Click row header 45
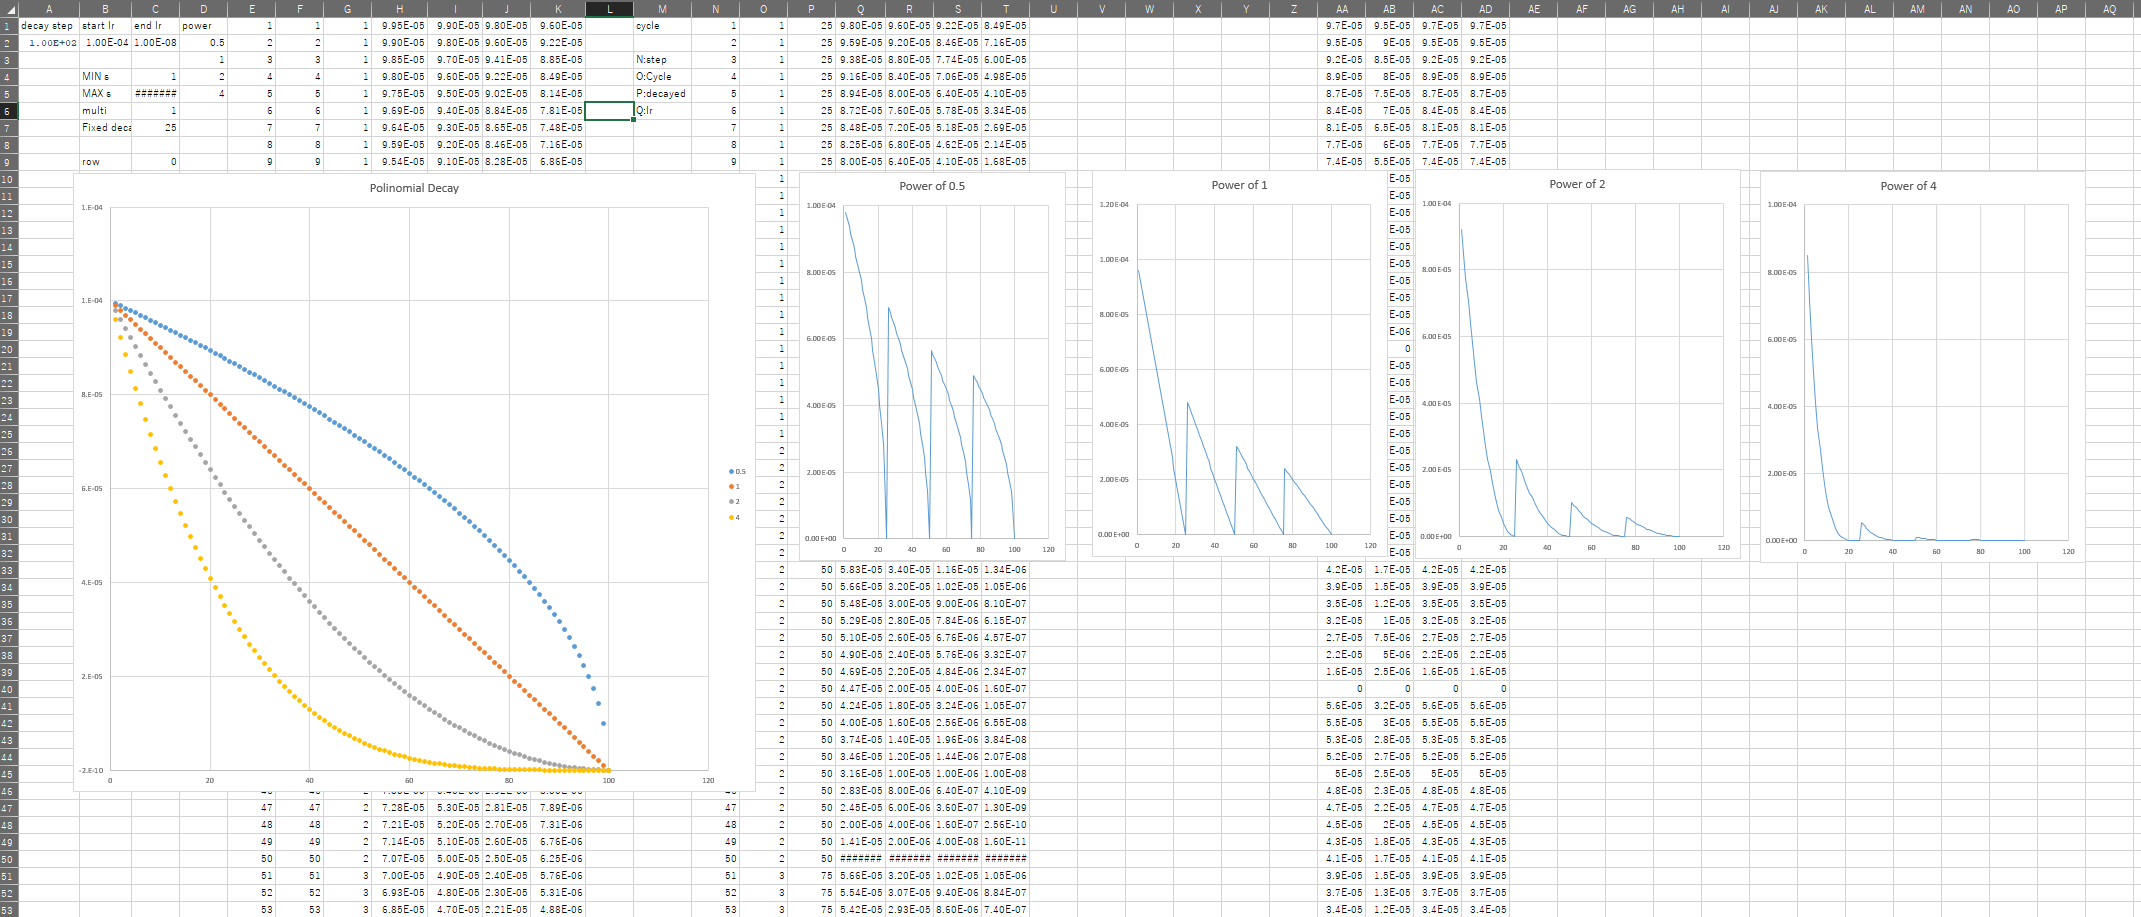This screenshot has width=2141, height=917. pyautogui.click(x=7, y=774)
